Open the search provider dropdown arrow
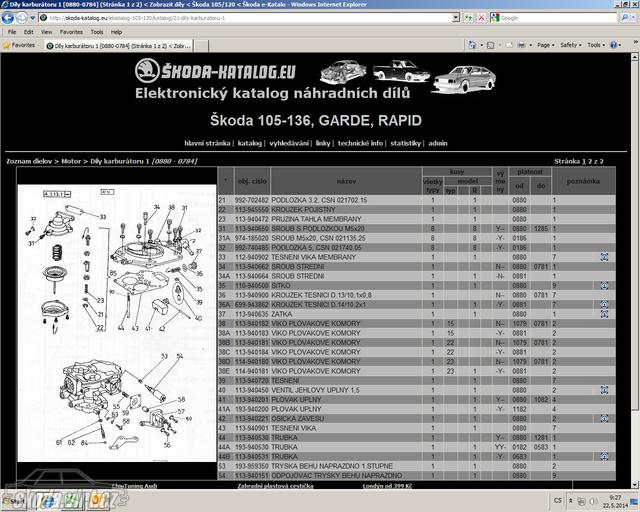 tap(634, 18)
